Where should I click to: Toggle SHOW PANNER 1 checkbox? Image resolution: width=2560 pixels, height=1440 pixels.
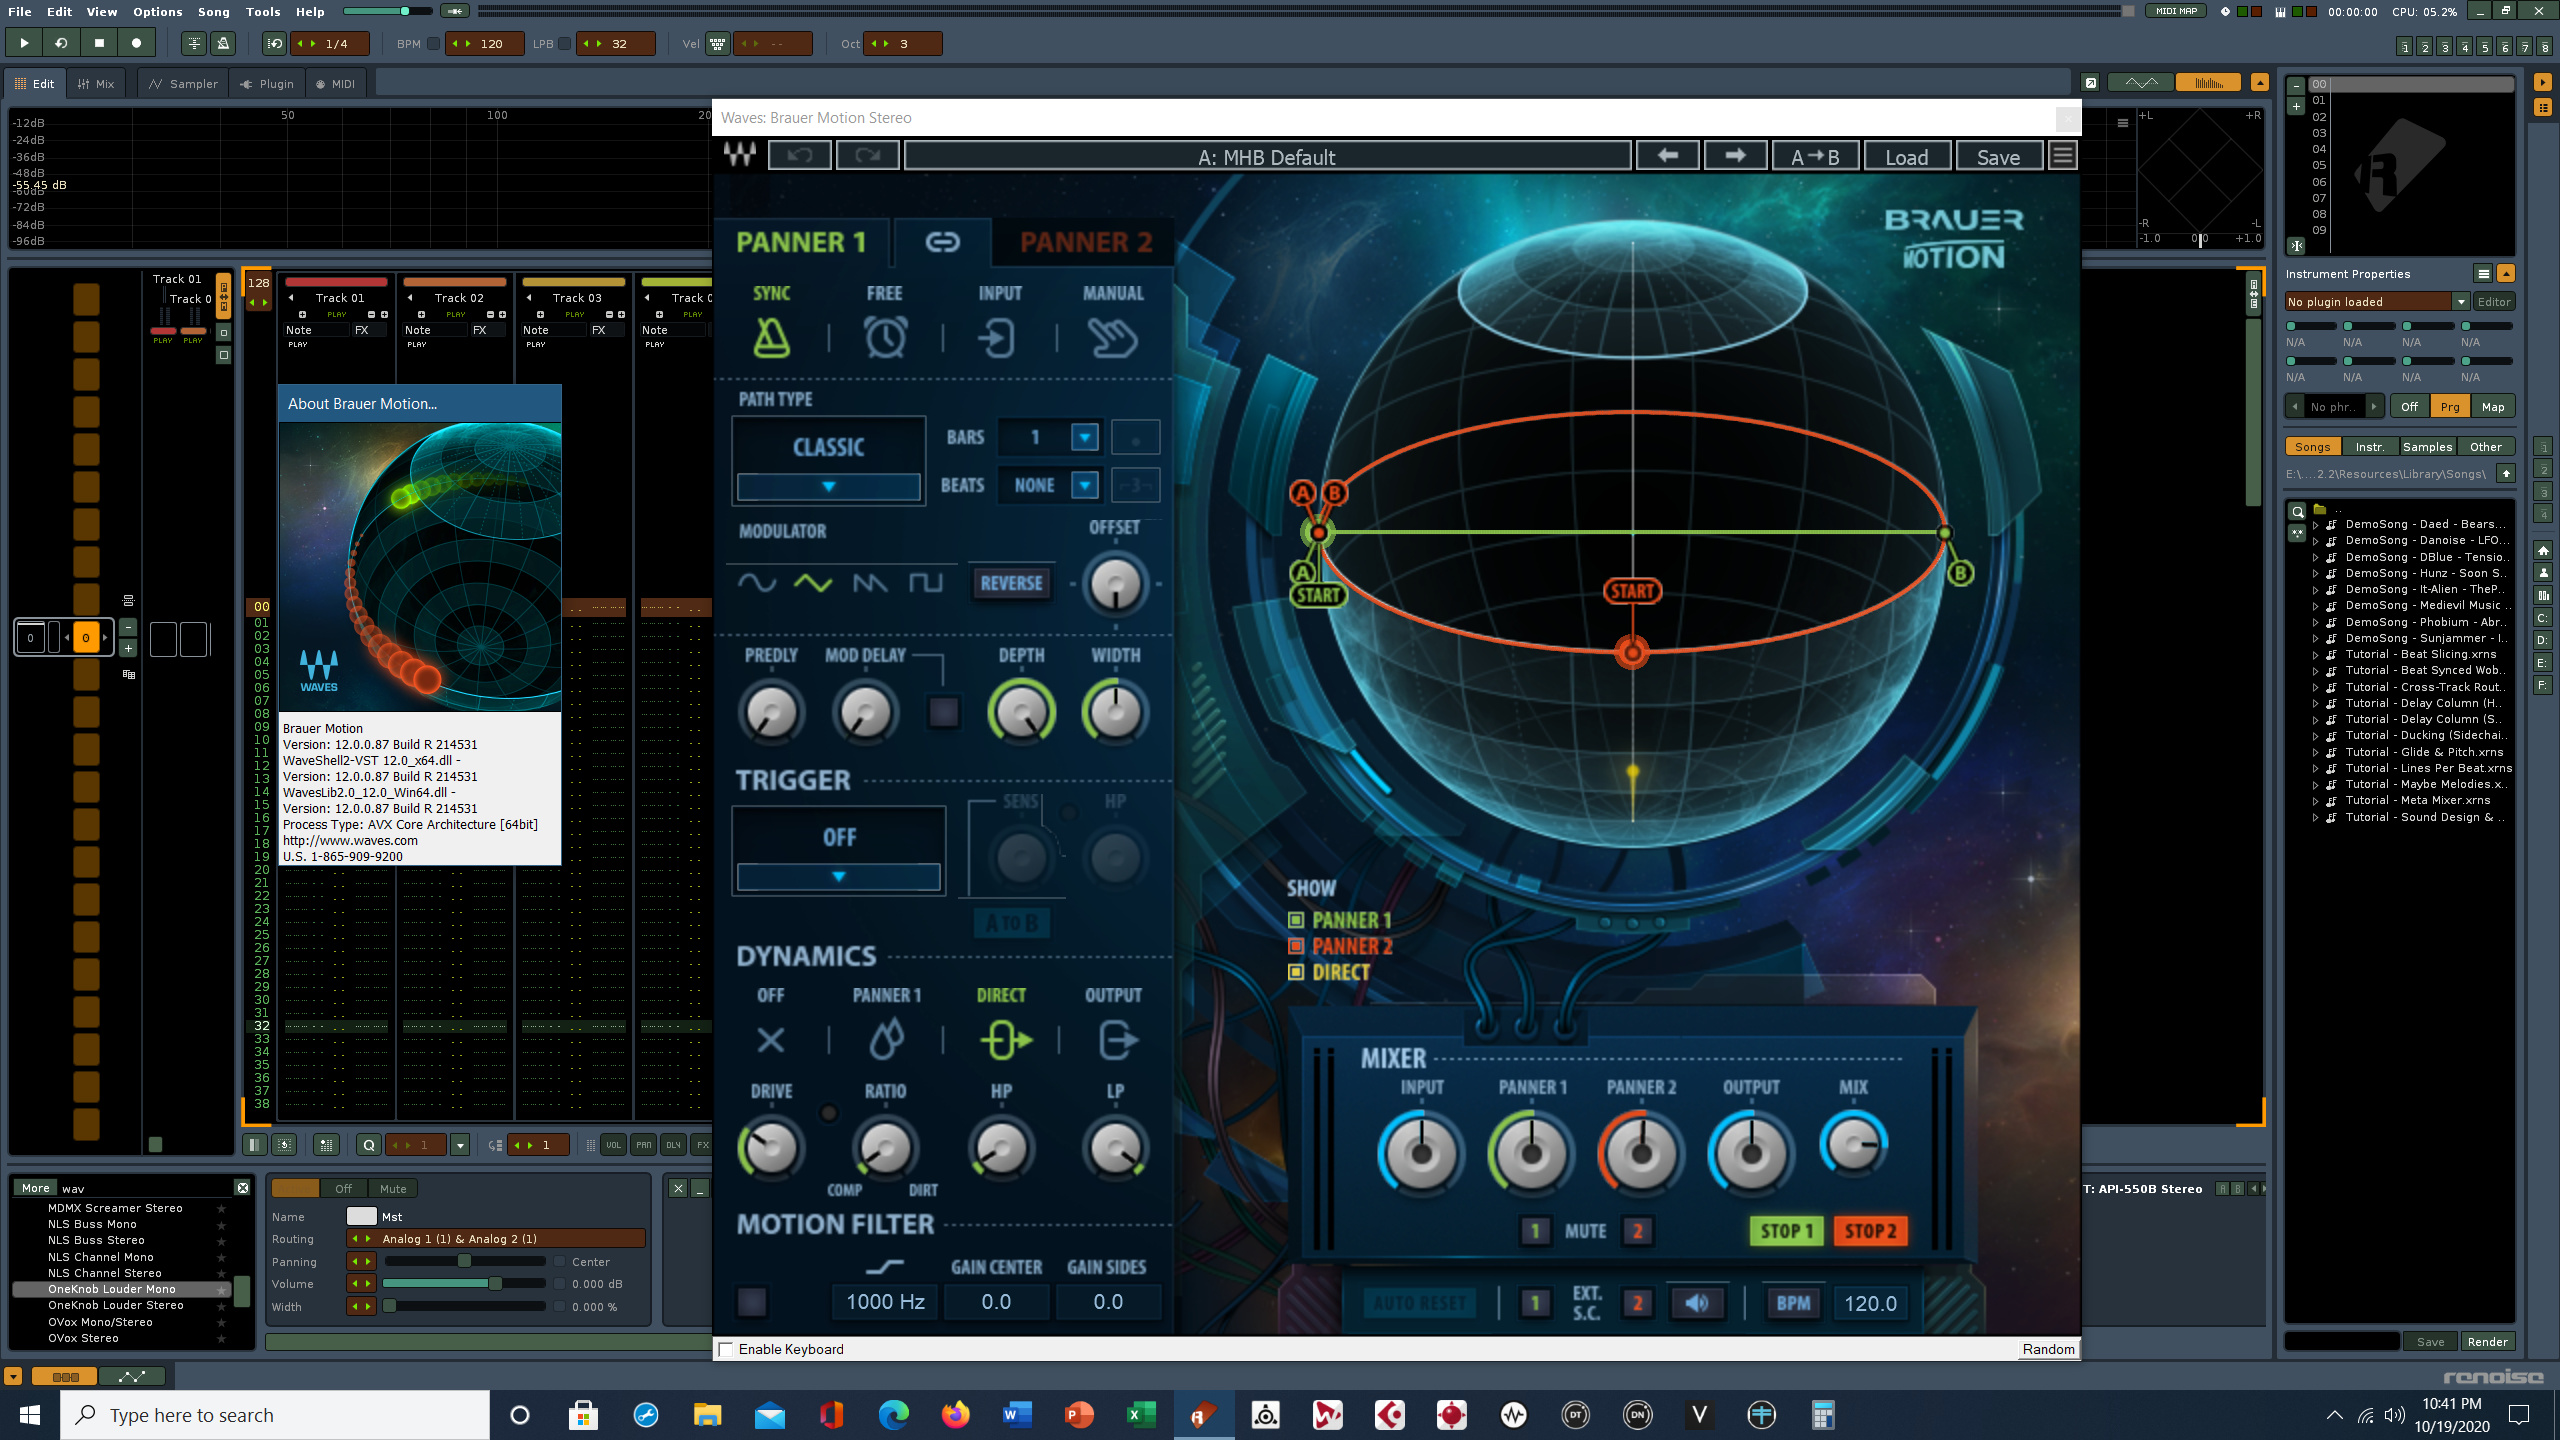pos(1296,920)
